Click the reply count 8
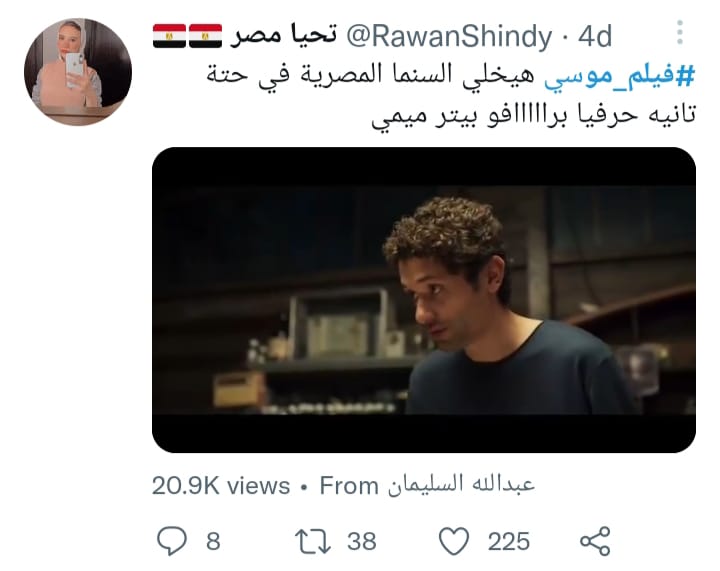 [x=213, y=541]
